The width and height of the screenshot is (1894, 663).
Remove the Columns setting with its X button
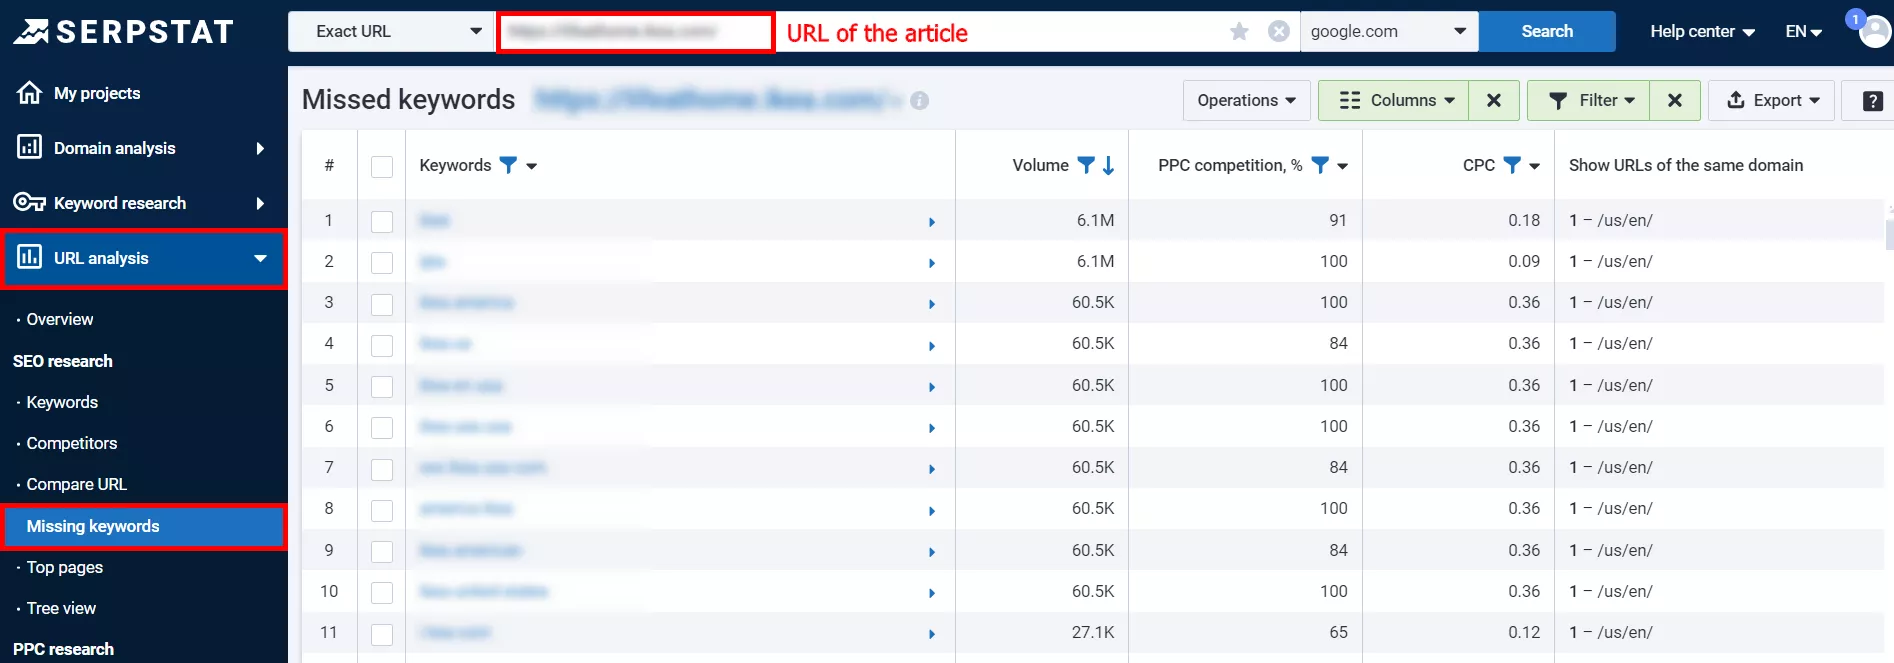(x=1494, y=100)
